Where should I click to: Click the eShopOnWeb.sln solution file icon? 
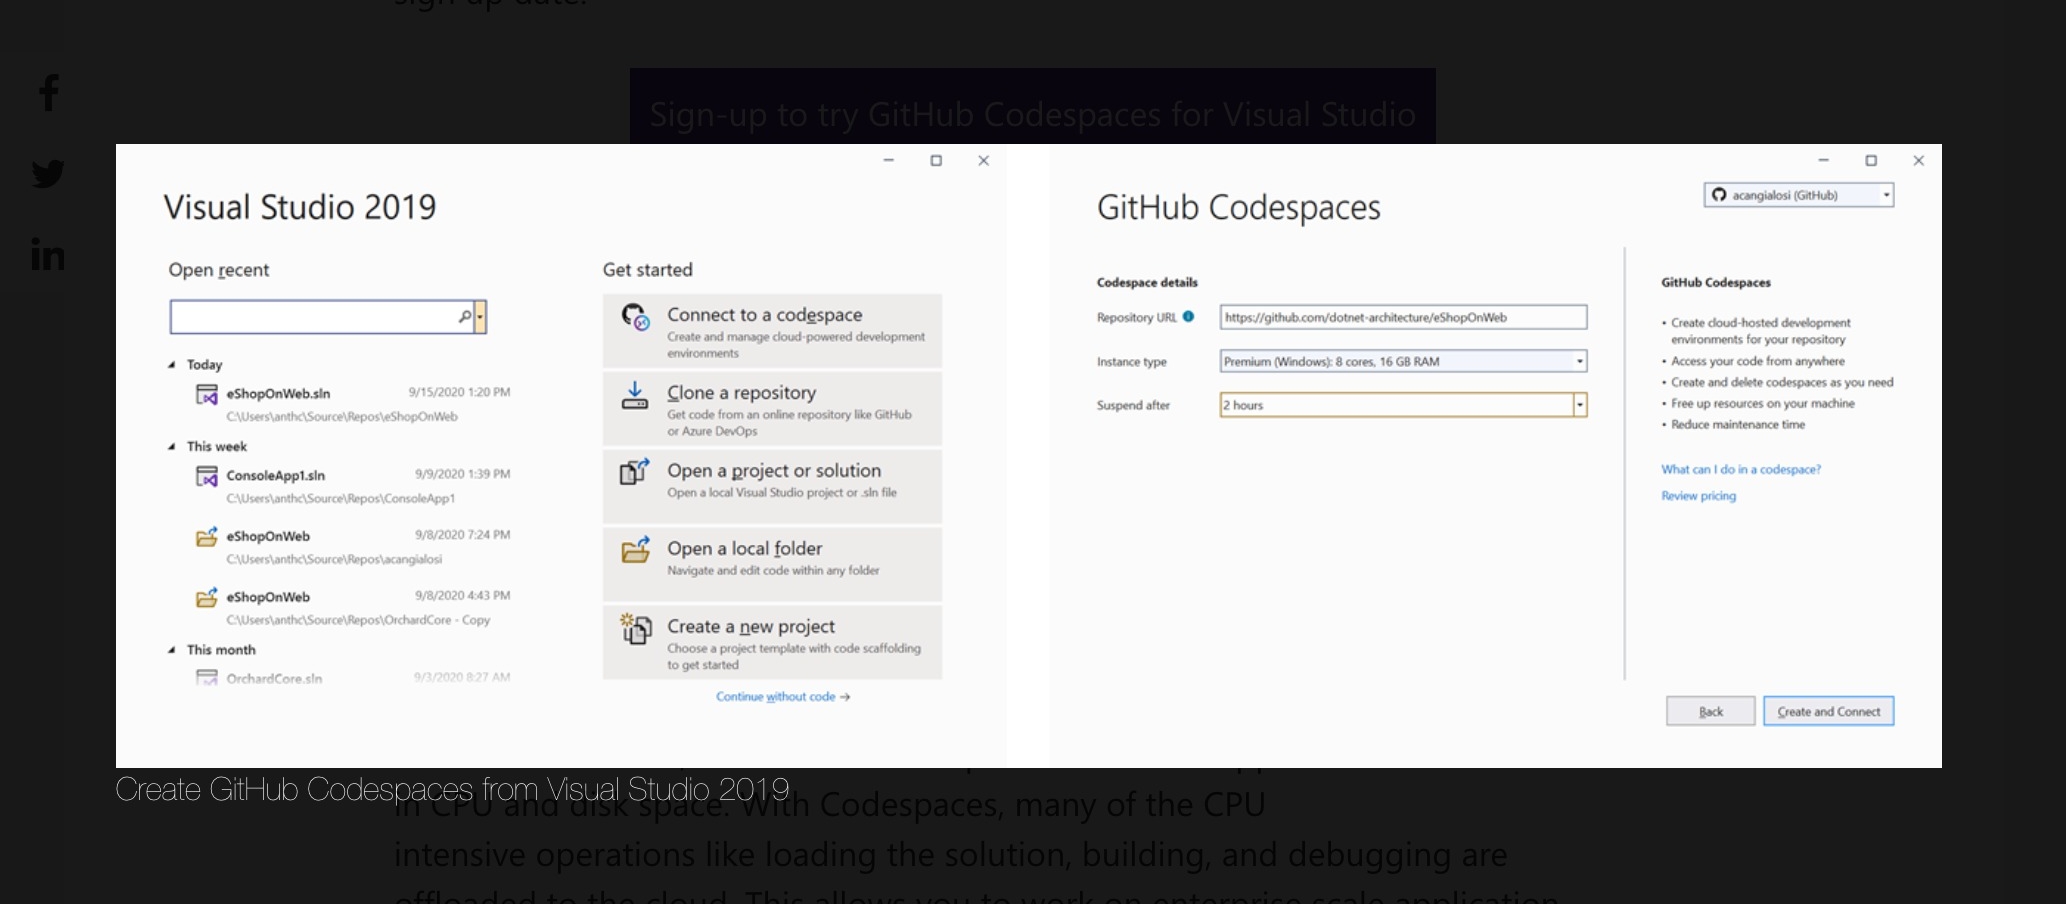click(206, 394)
